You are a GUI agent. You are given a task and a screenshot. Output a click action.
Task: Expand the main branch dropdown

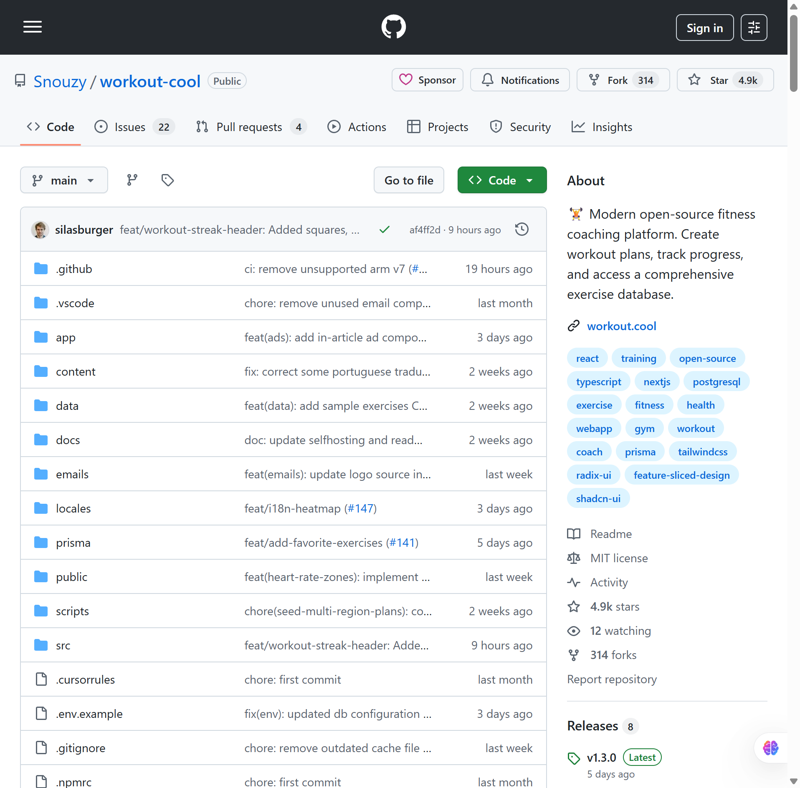pos(64,180)
